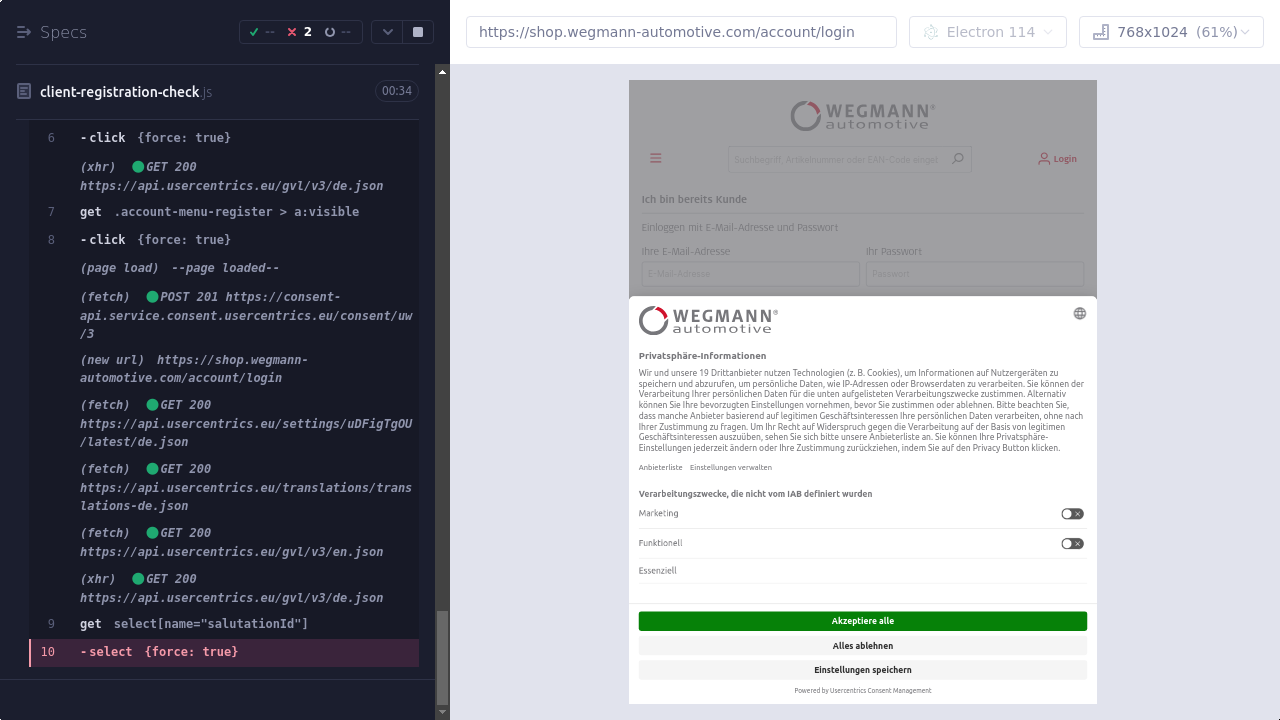
Task: Click the magnifier search icon
Action: click(958, 158)
